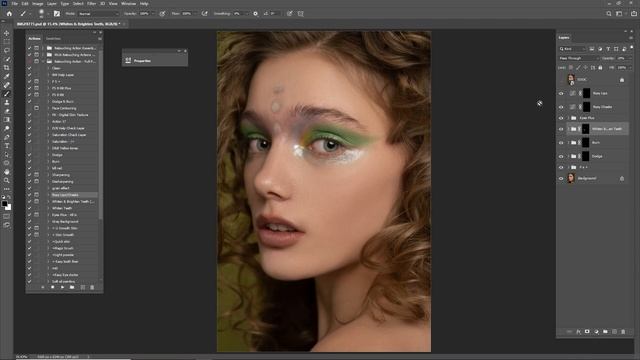The height and width of the screenshot is (360, 640).
Task: Toggle visibility of top Rosy Lips layer
Action: click(561, 93)
